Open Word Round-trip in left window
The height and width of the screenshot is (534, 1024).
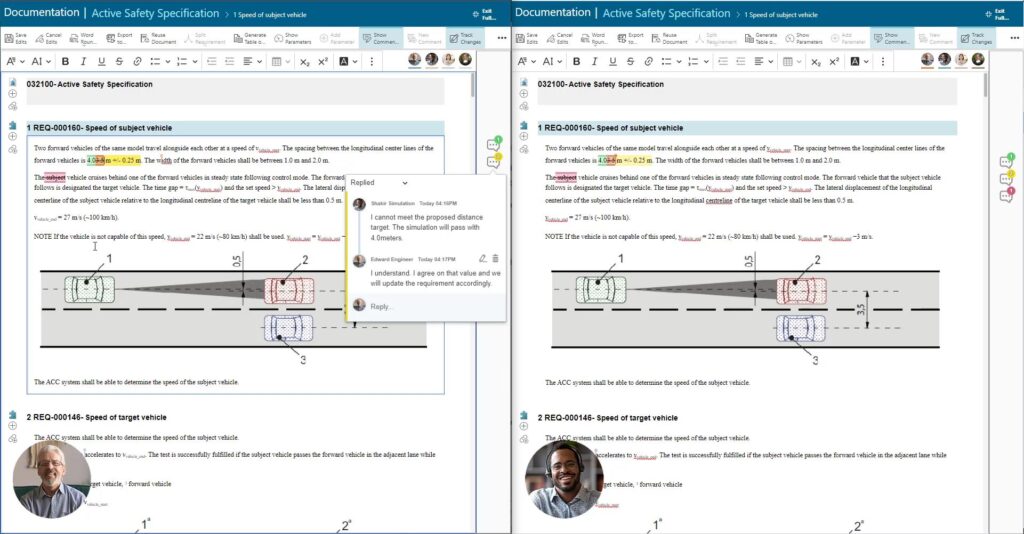coord(82,39)
